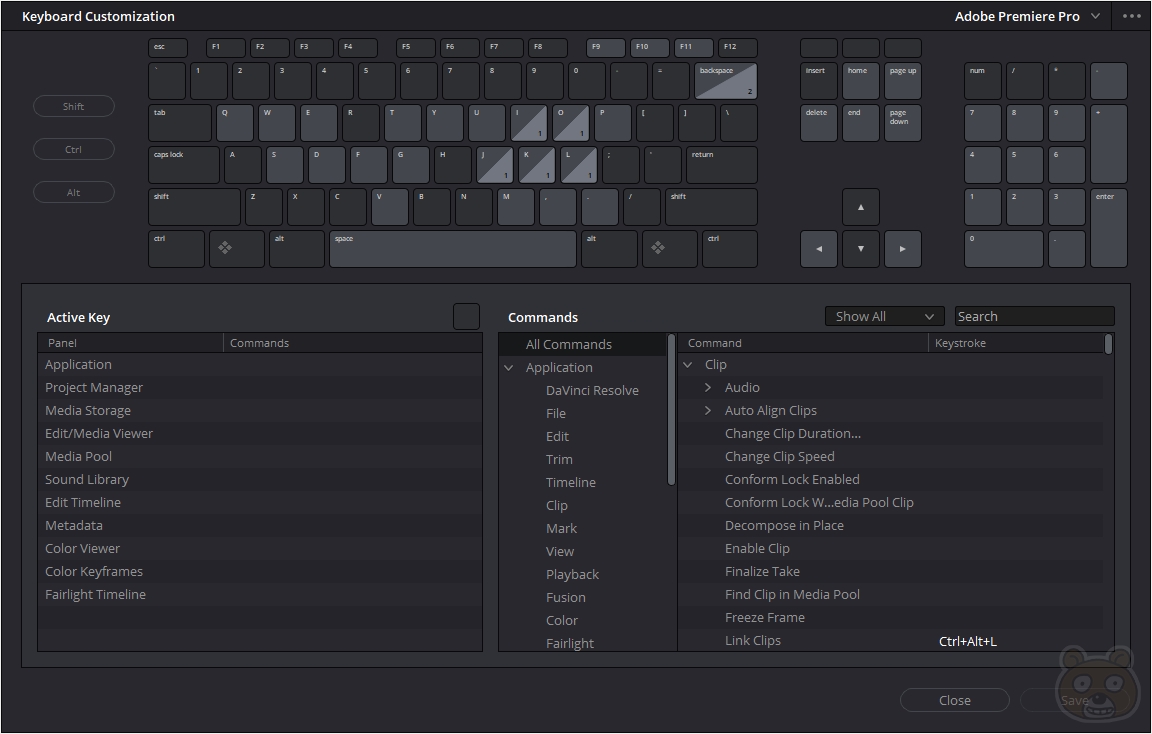Select the J key on virtual keyboard
Image resolution: width=1152 pixels, height=734 pixels.
[494, 165]
